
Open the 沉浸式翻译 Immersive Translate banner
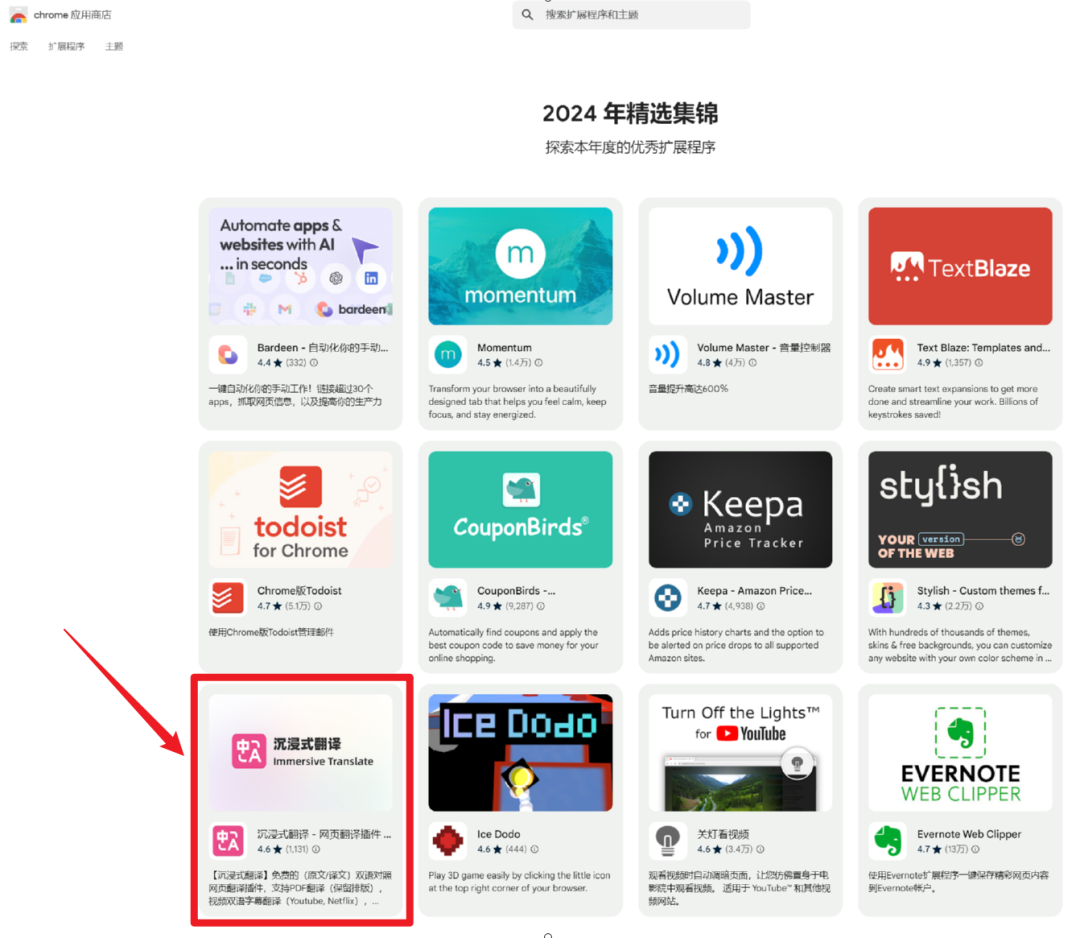300,753
